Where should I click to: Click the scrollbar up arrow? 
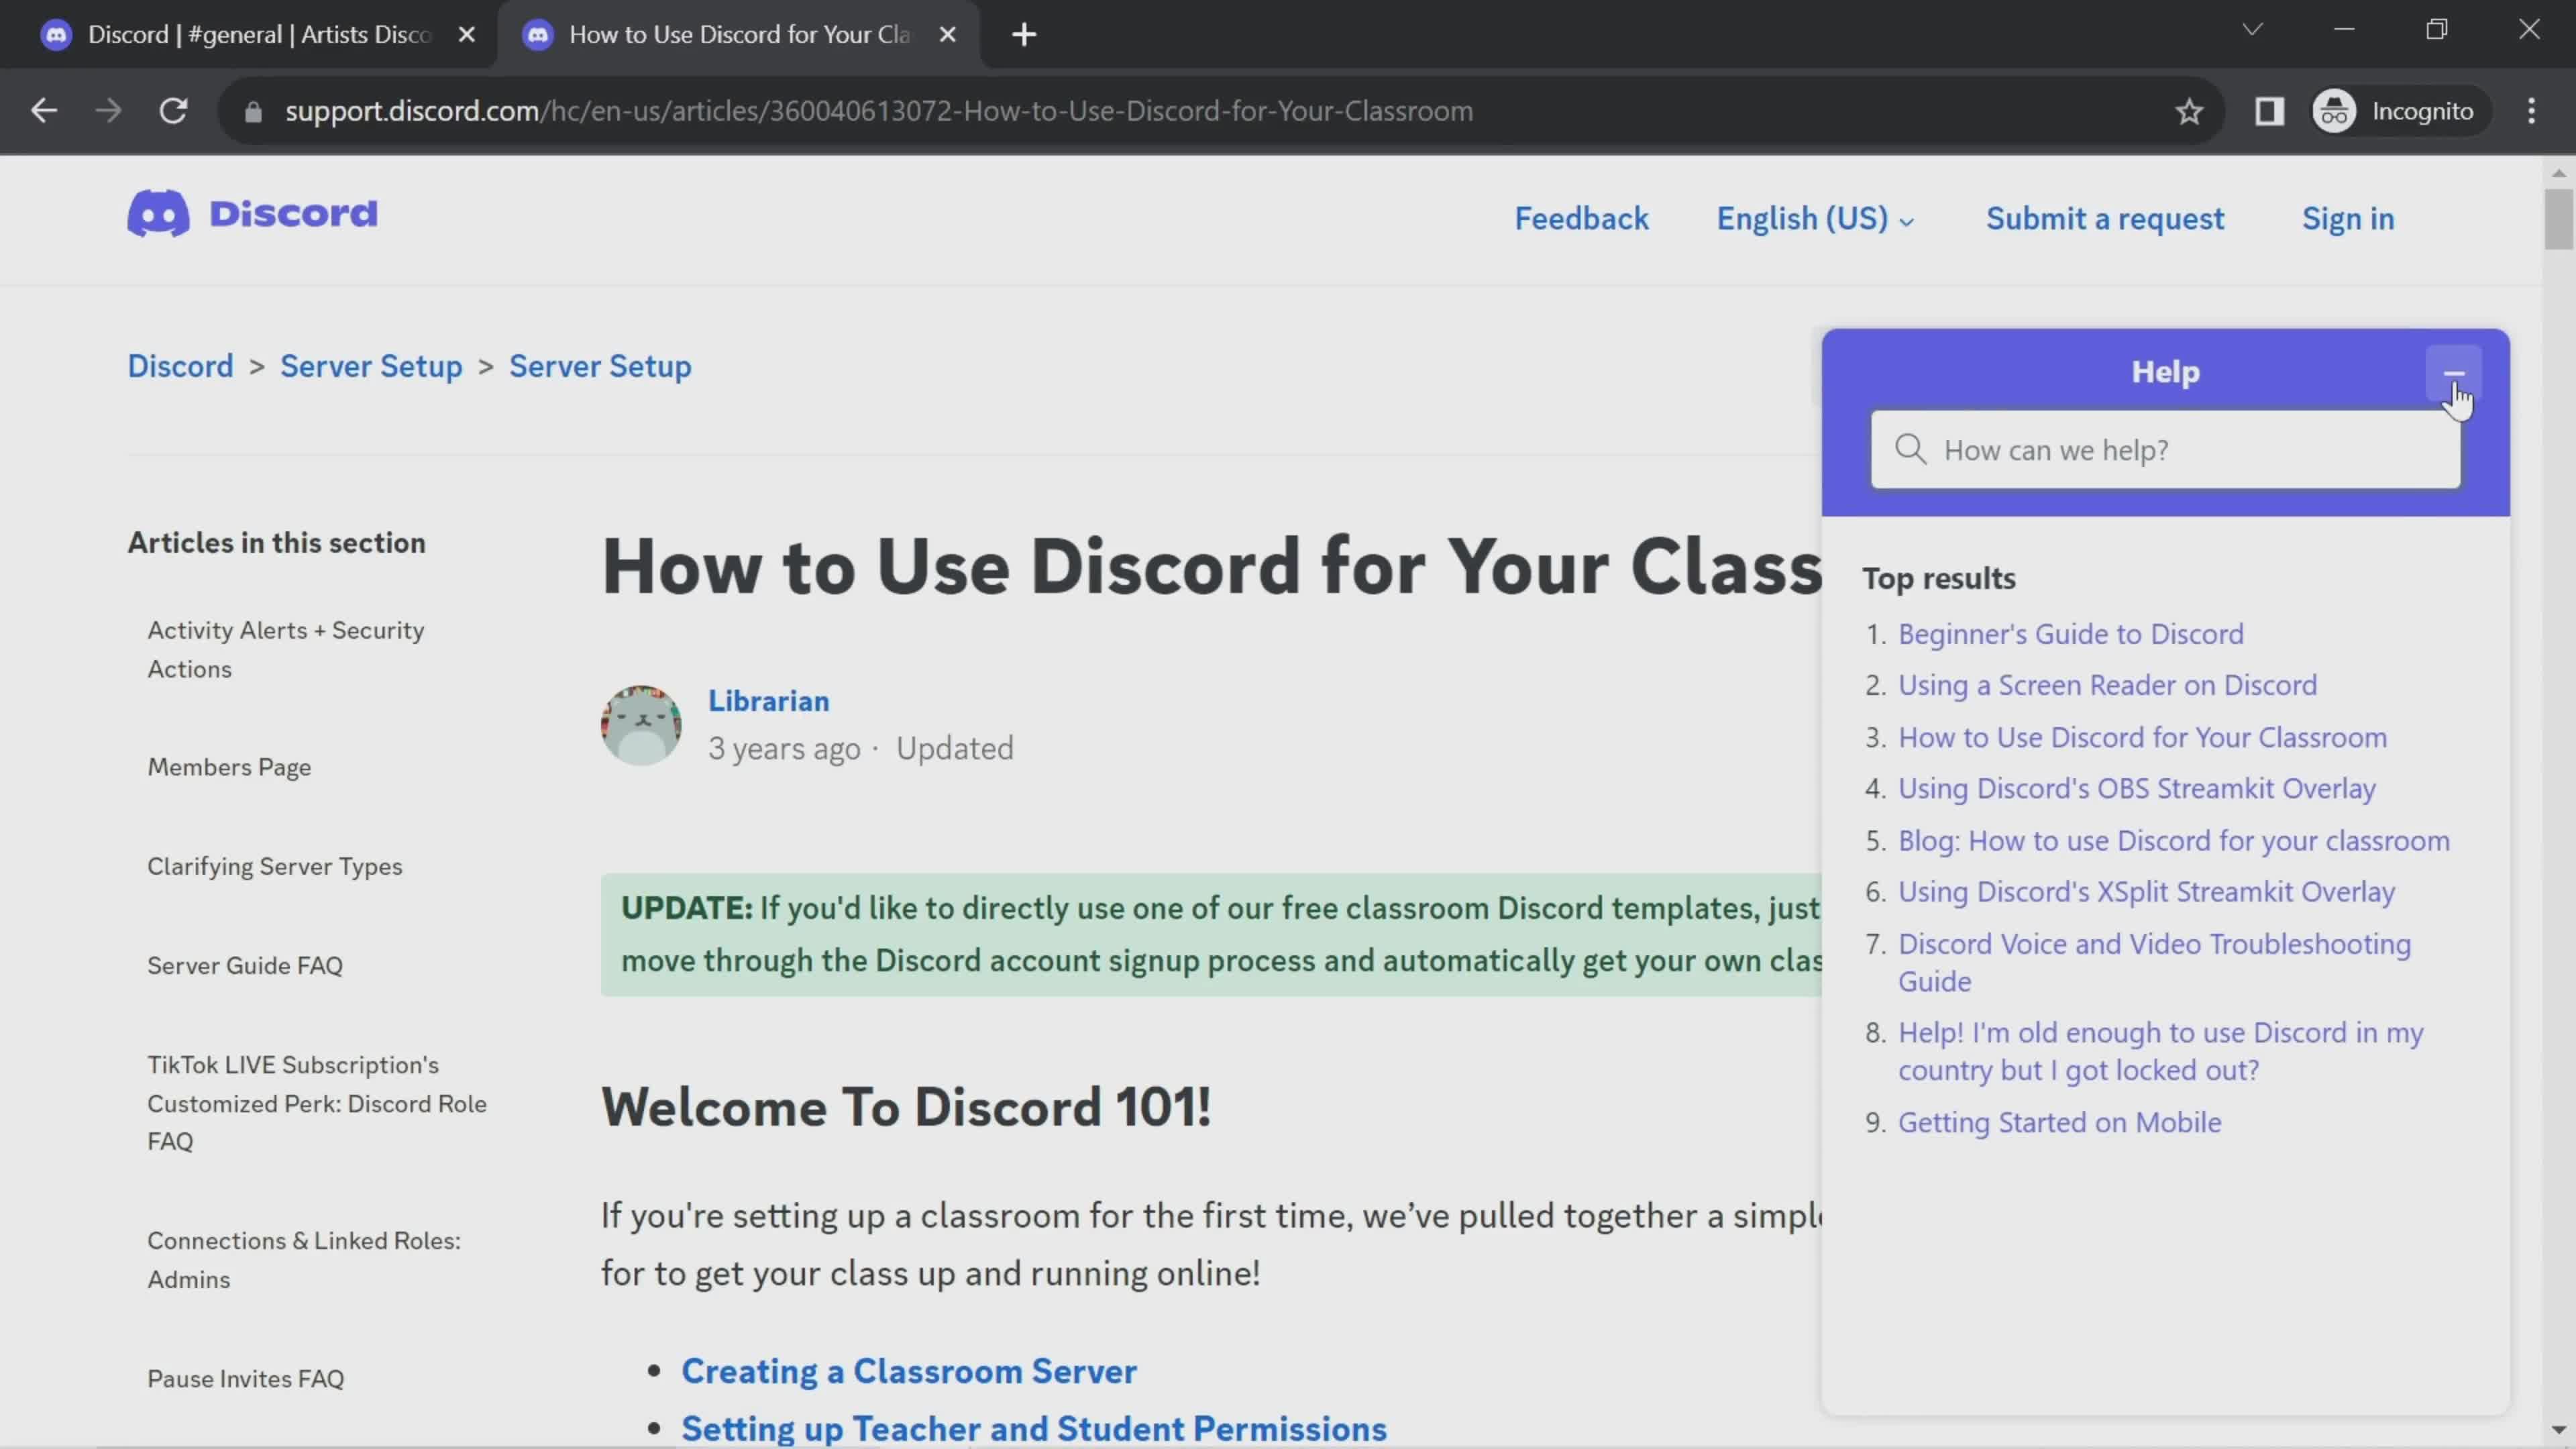[x=2558, y=173]
